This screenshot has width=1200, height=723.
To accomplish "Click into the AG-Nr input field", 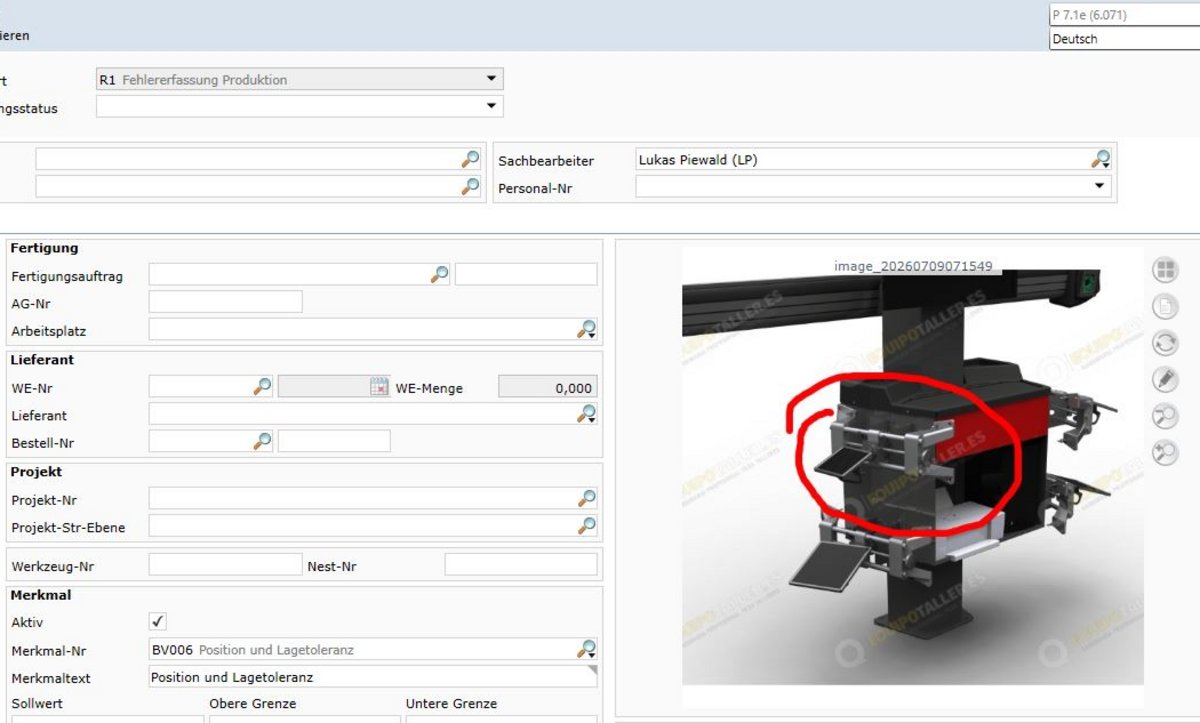I will pyautogui.click(x=225, y=302).
